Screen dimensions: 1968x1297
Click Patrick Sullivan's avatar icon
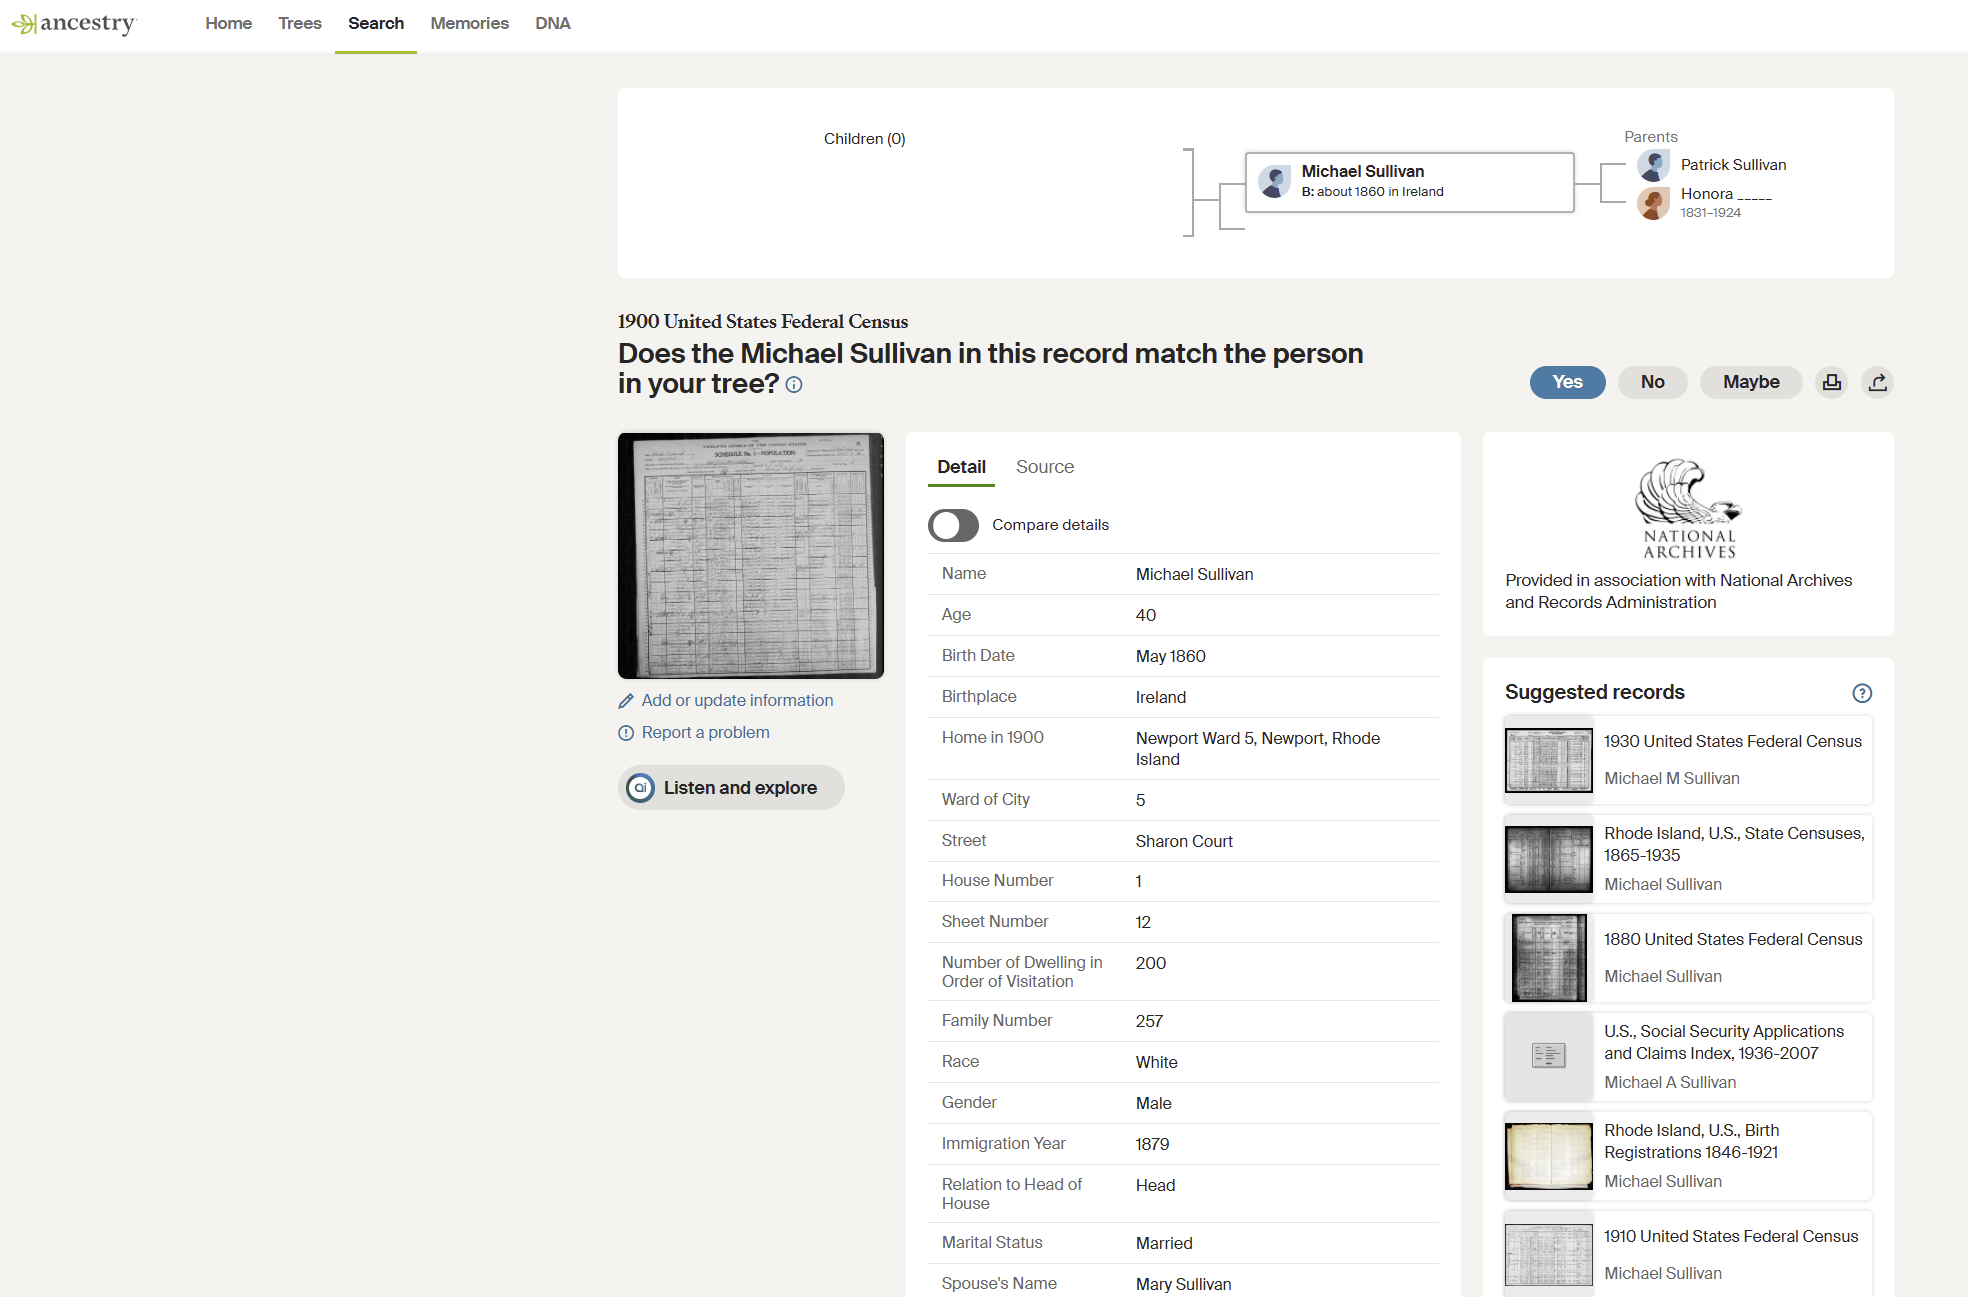[x=1653, y=165]
